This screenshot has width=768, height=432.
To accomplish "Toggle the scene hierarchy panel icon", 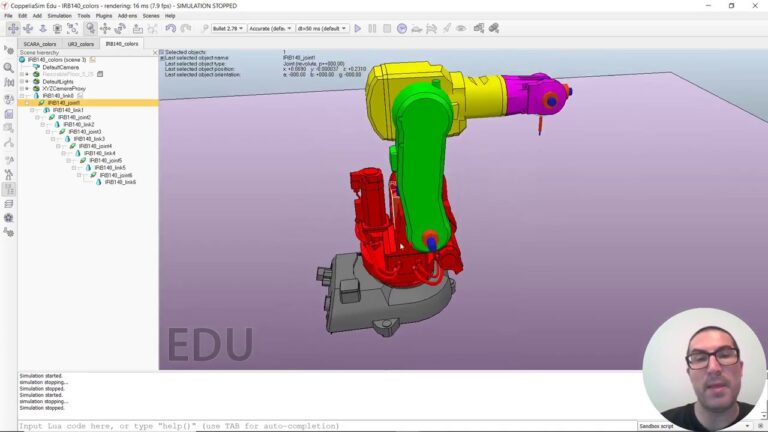I will 9,190.
